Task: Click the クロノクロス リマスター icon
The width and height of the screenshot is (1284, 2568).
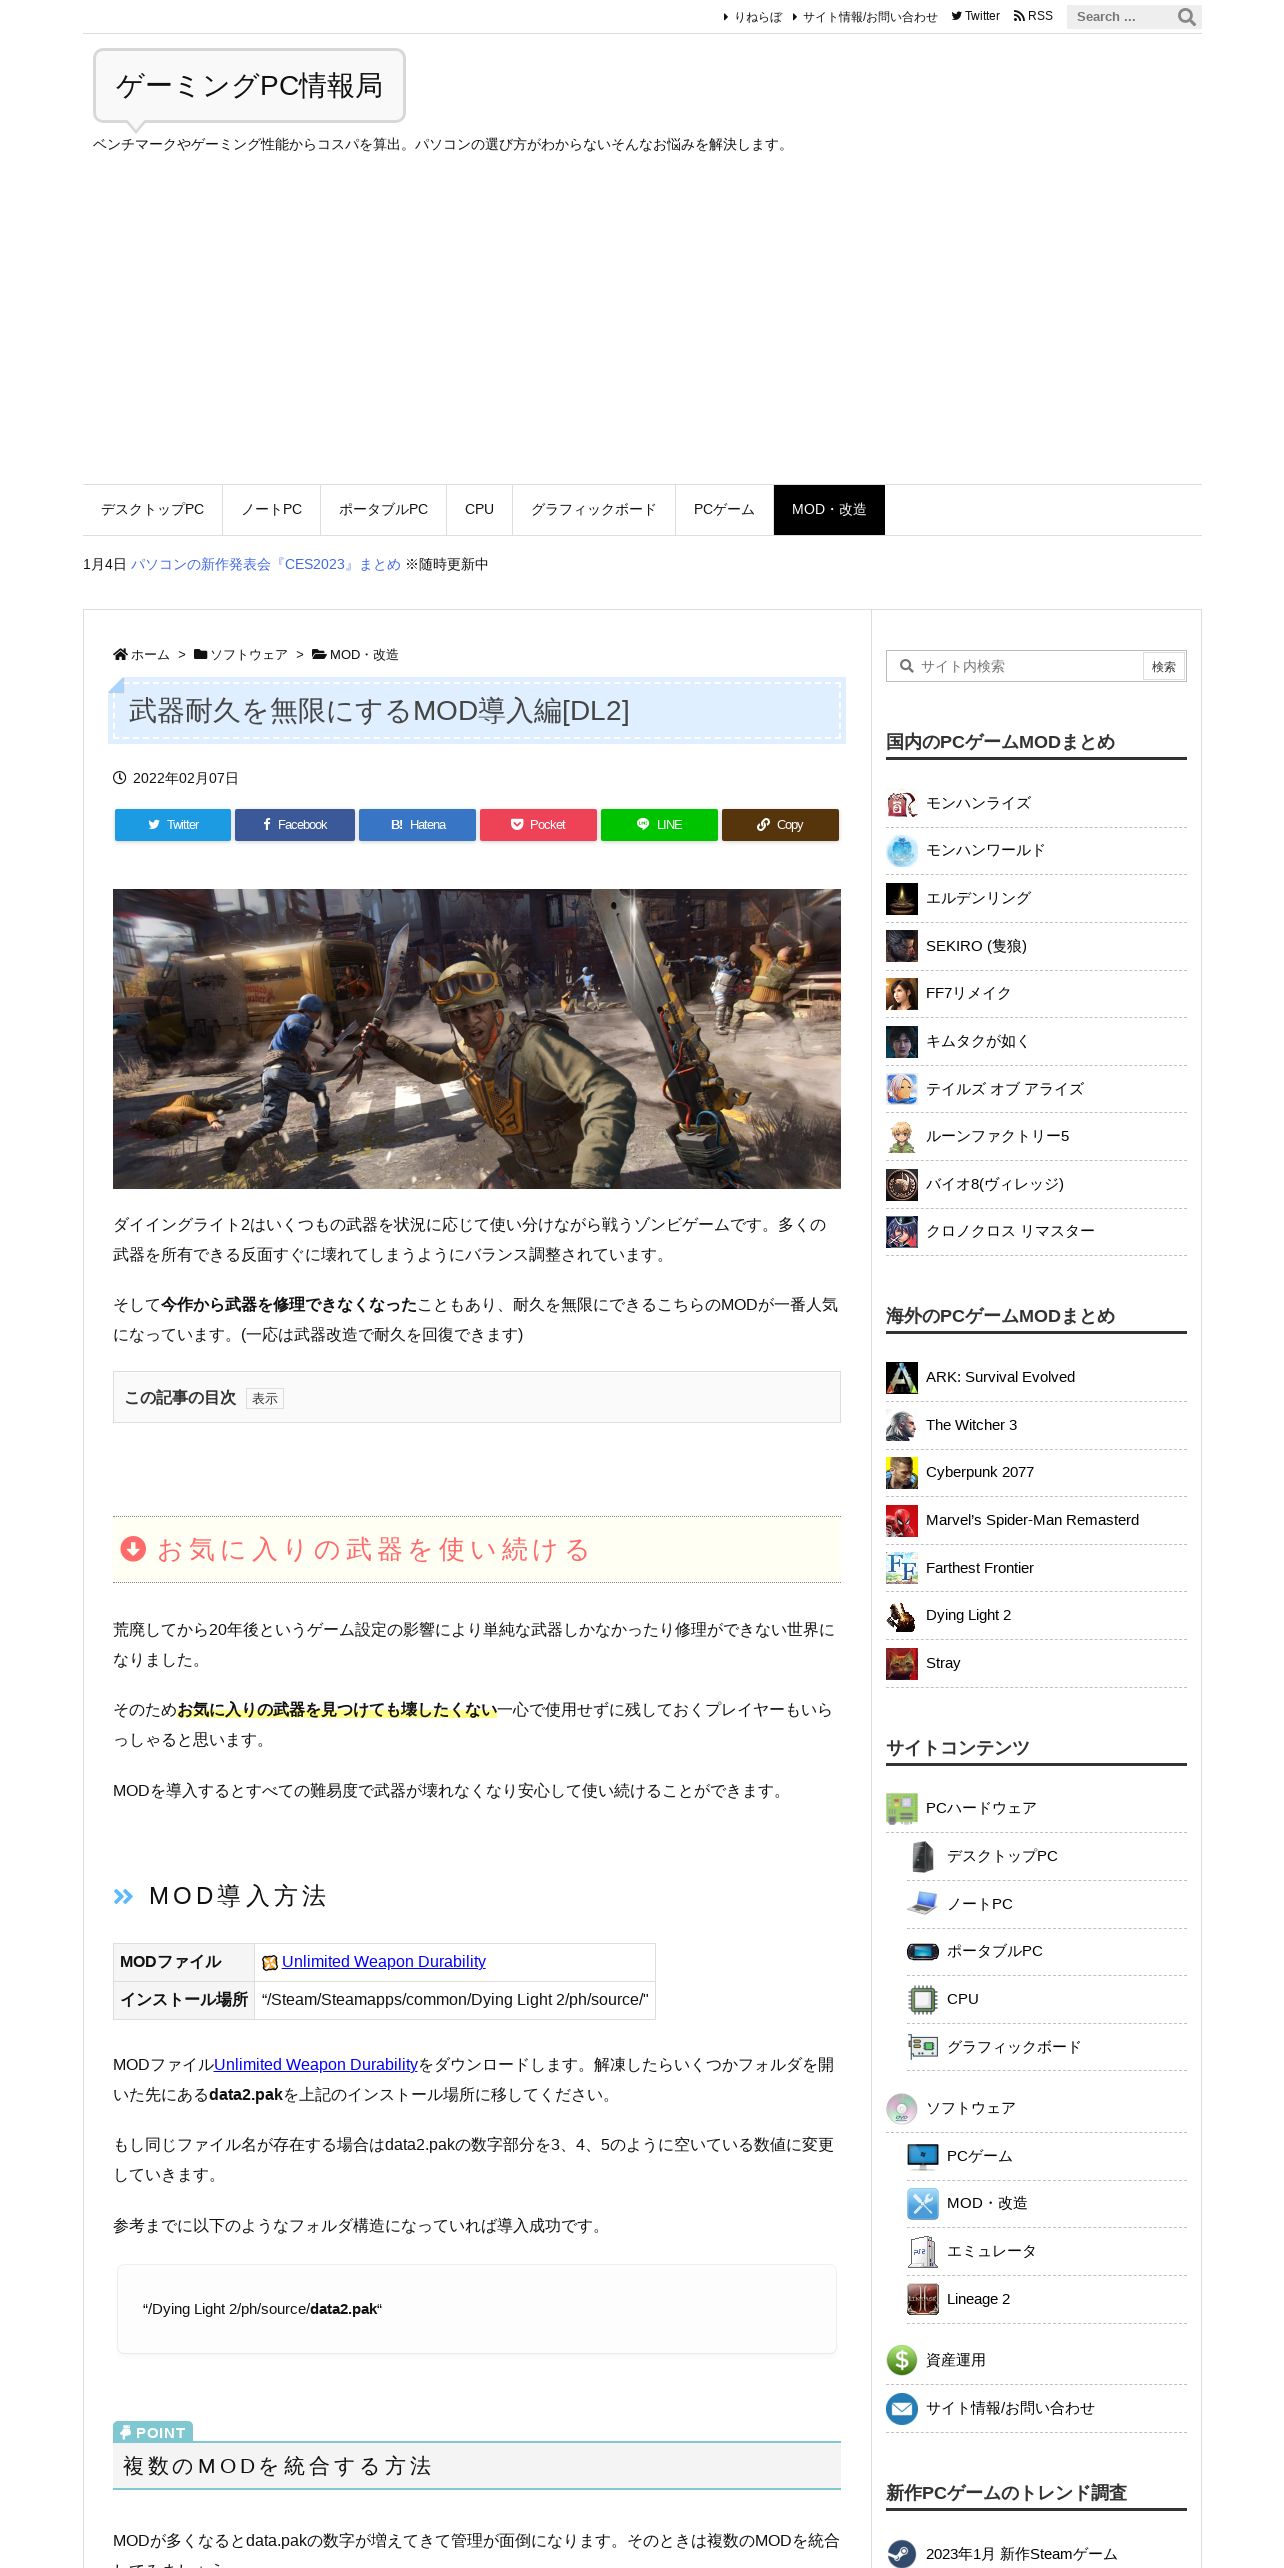Action: (901, 1232)
